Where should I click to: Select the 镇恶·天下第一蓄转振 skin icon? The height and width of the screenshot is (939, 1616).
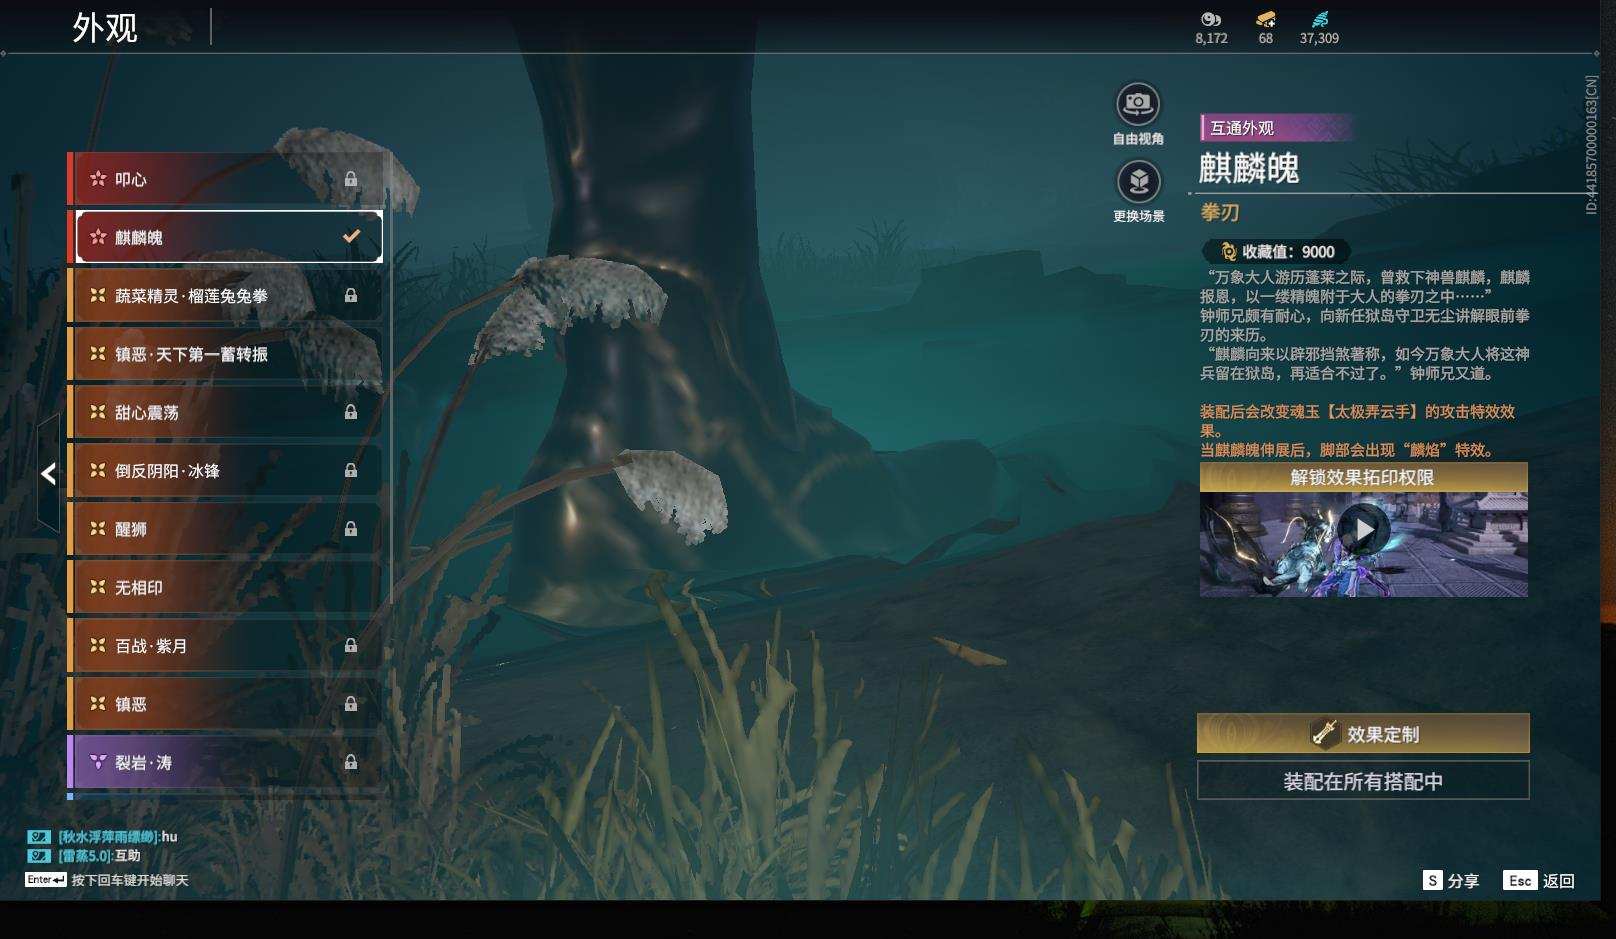(x=98, y=354)
